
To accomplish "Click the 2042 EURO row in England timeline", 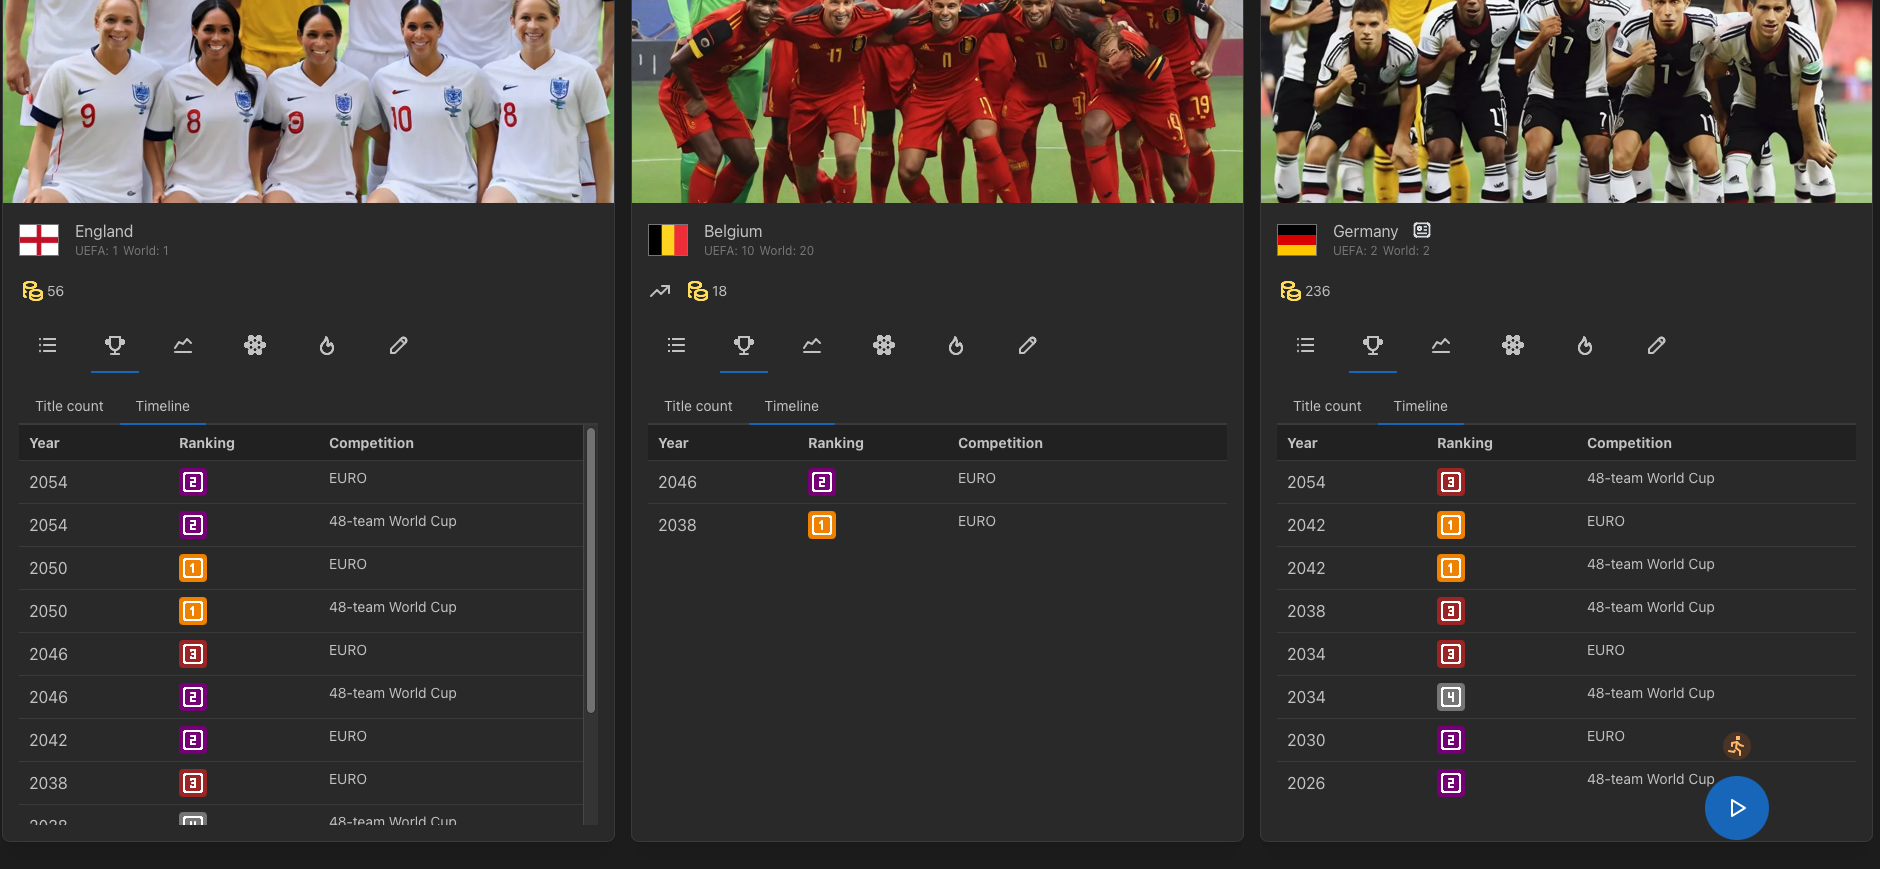I will click(301, 740).
